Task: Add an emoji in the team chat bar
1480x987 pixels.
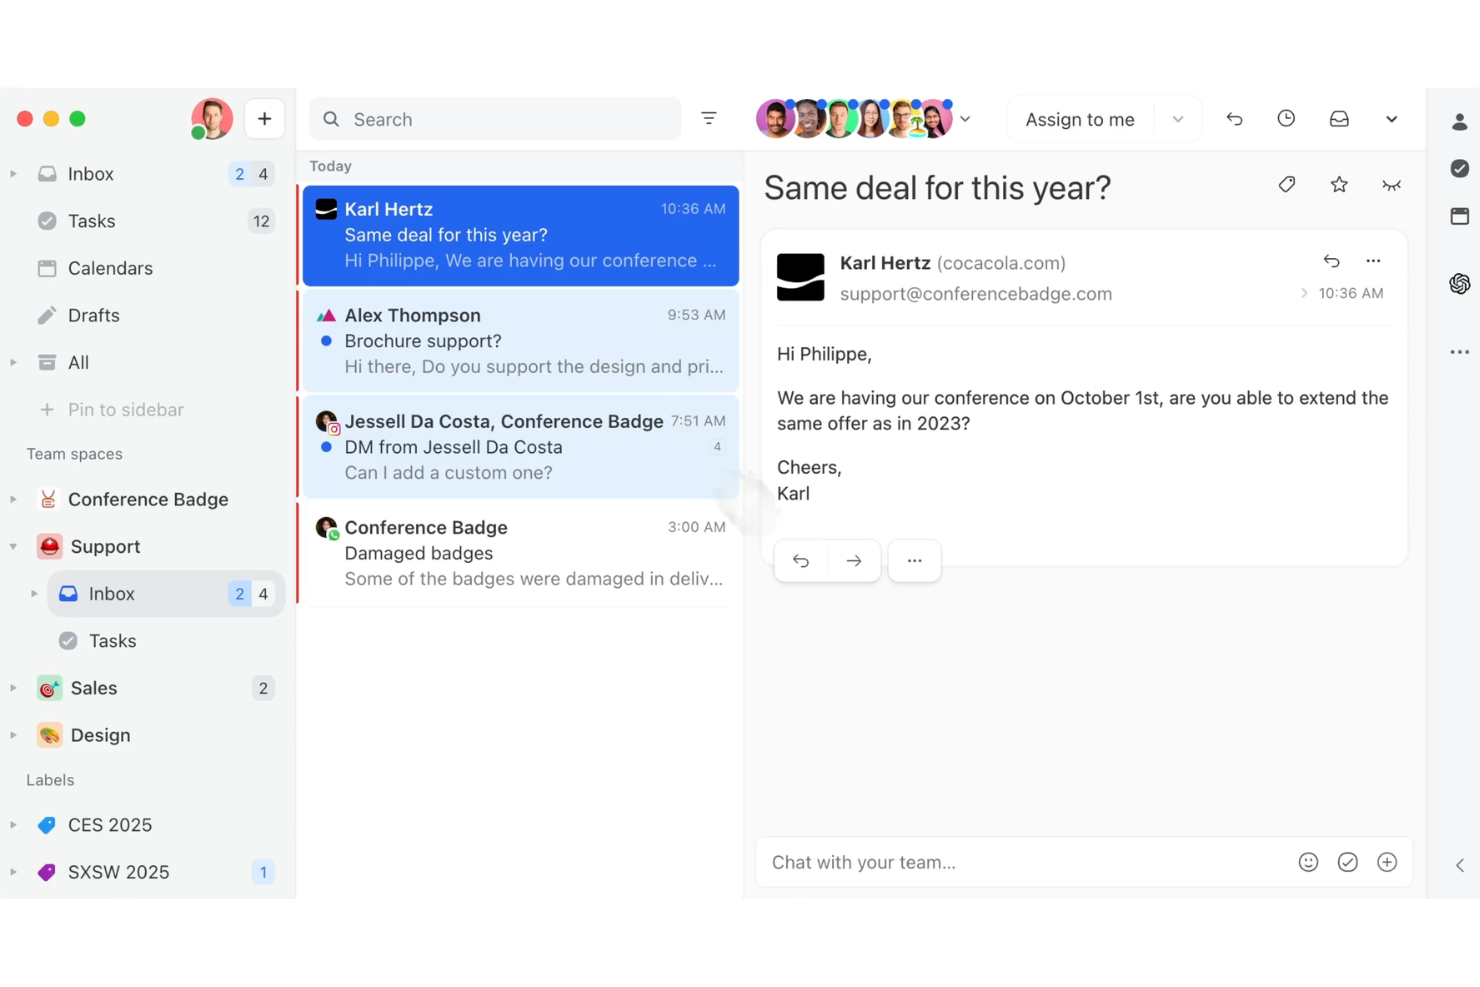Action: pos(1308,861)
